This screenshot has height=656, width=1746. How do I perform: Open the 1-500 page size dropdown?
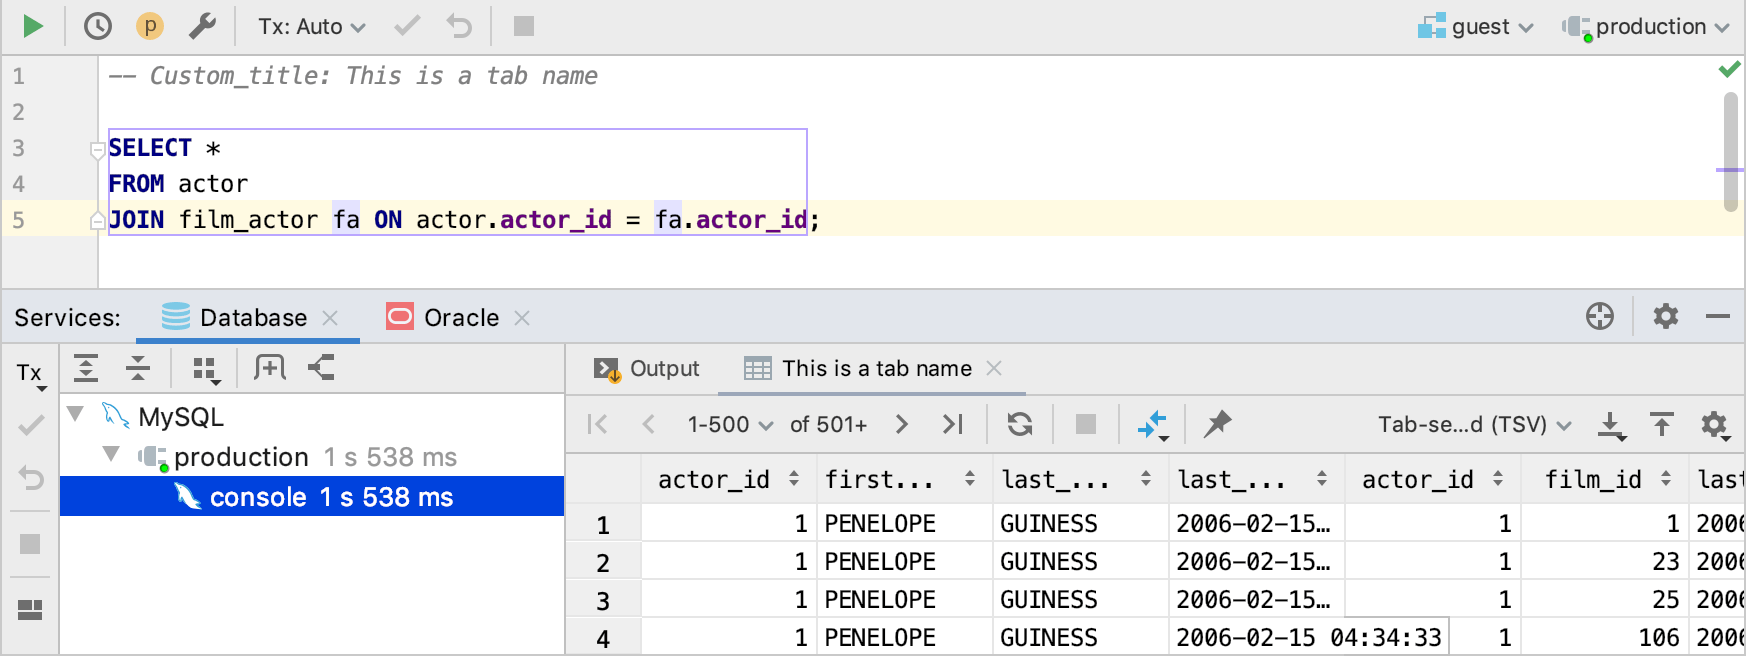click(x=730, y=425)
